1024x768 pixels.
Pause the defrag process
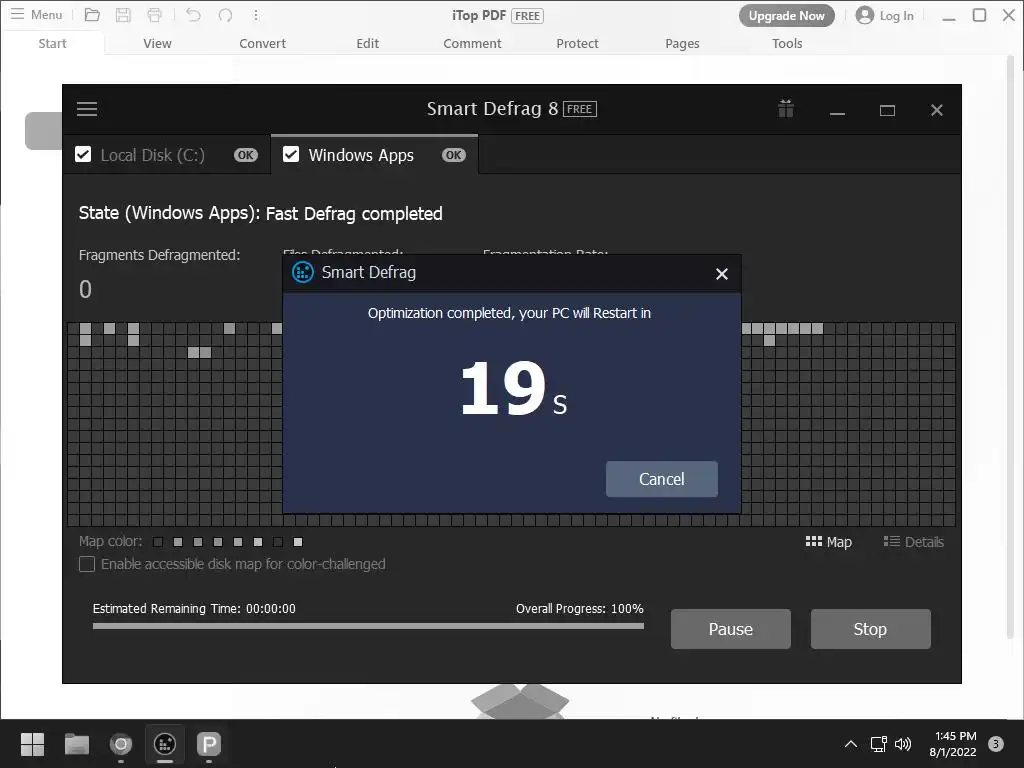pos(730,629)
